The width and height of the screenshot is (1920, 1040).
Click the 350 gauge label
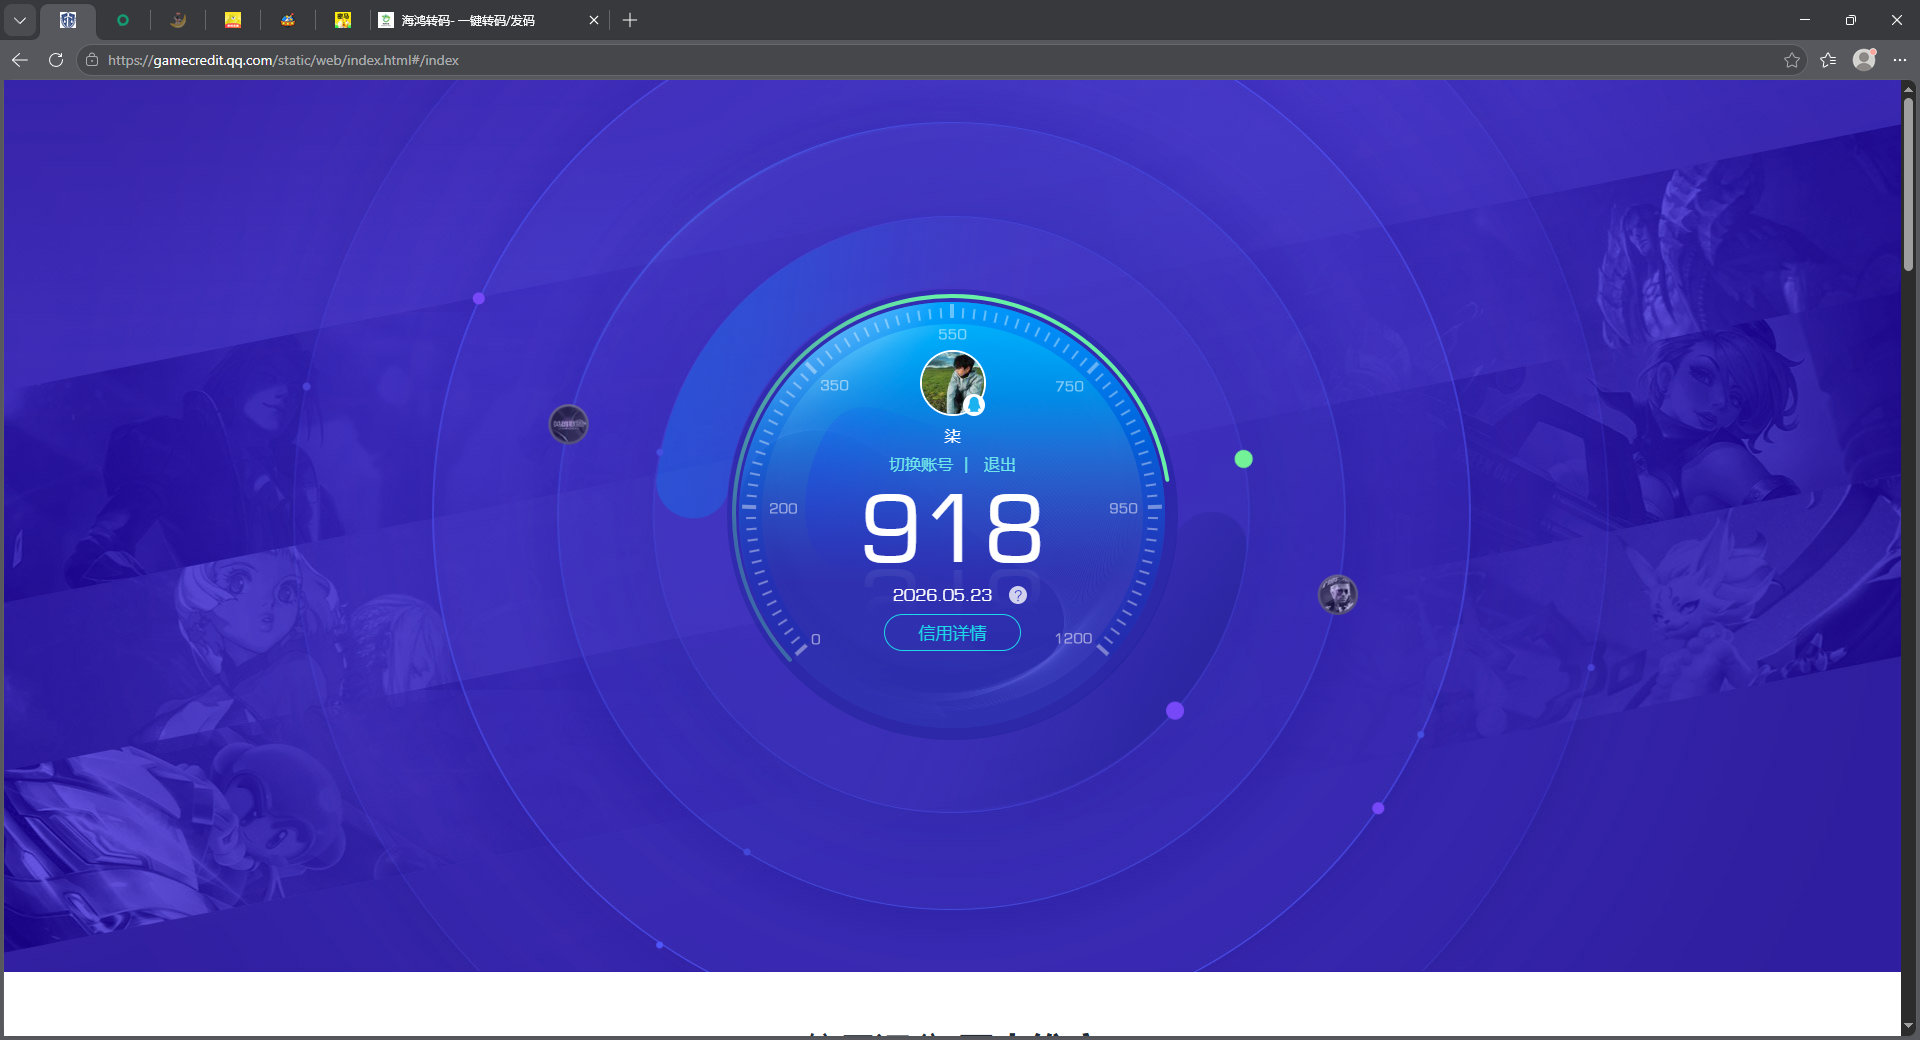click(834, 386)
